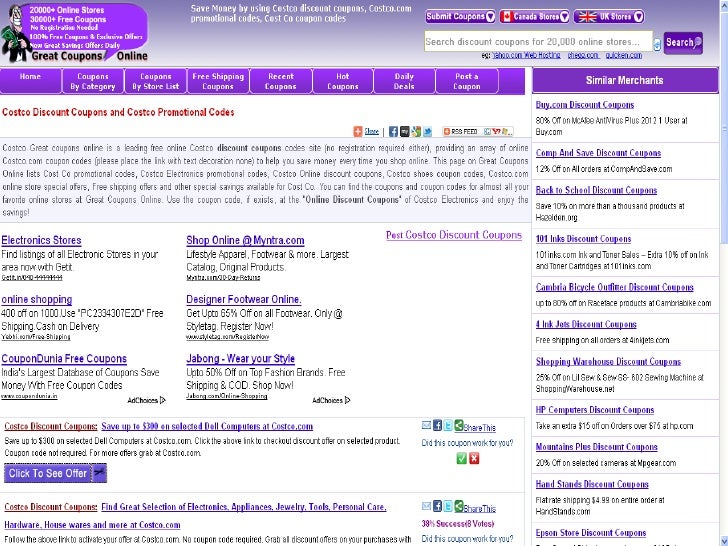Click ShareThis text link for Dell coupon
728x546 pixels.
480,428
